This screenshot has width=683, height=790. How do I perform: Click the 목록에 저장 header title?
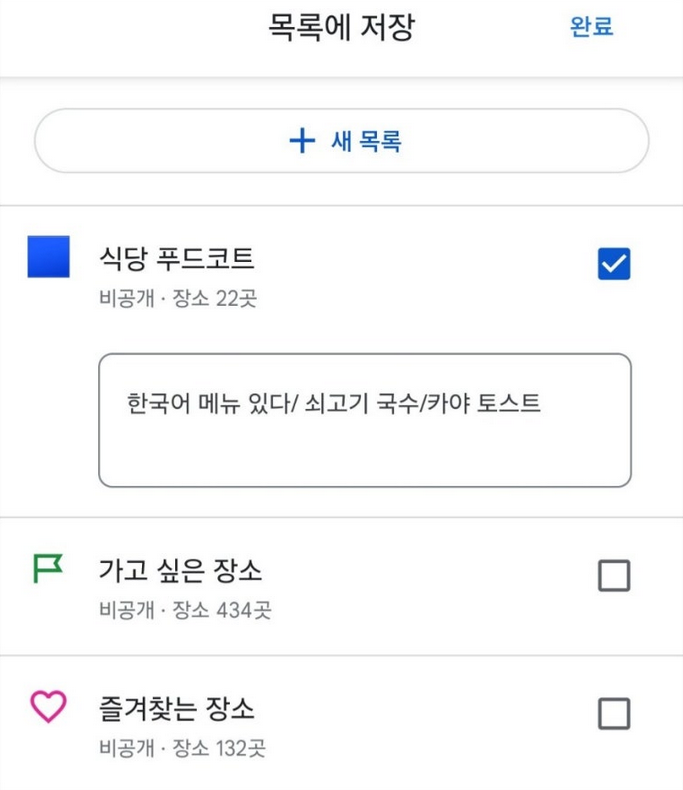click(341, 27)
